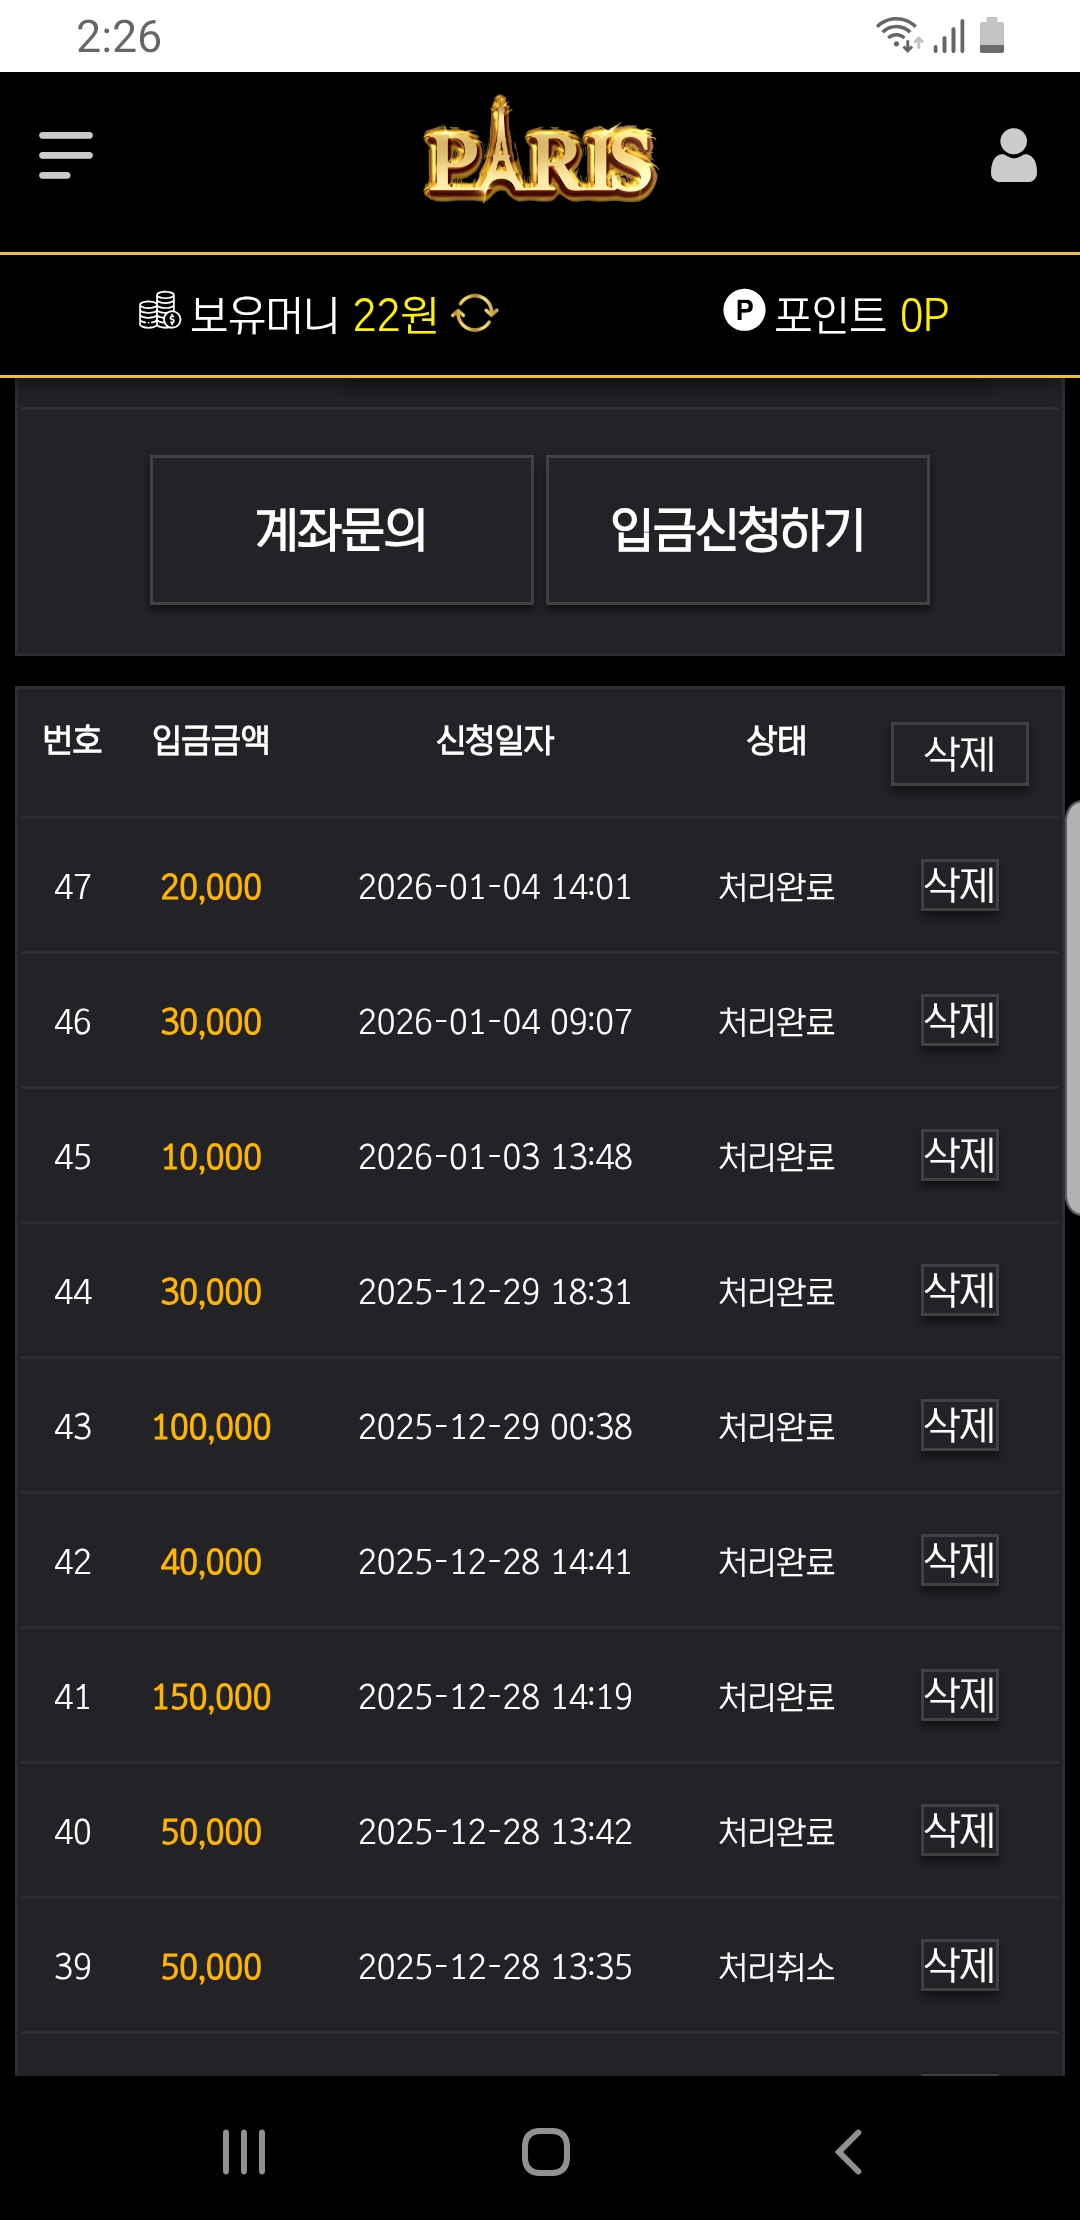Click the page scrollbar handle
Image resolution: width=1080 pixels, height=2220 pixels.
coord(1072,1008)
